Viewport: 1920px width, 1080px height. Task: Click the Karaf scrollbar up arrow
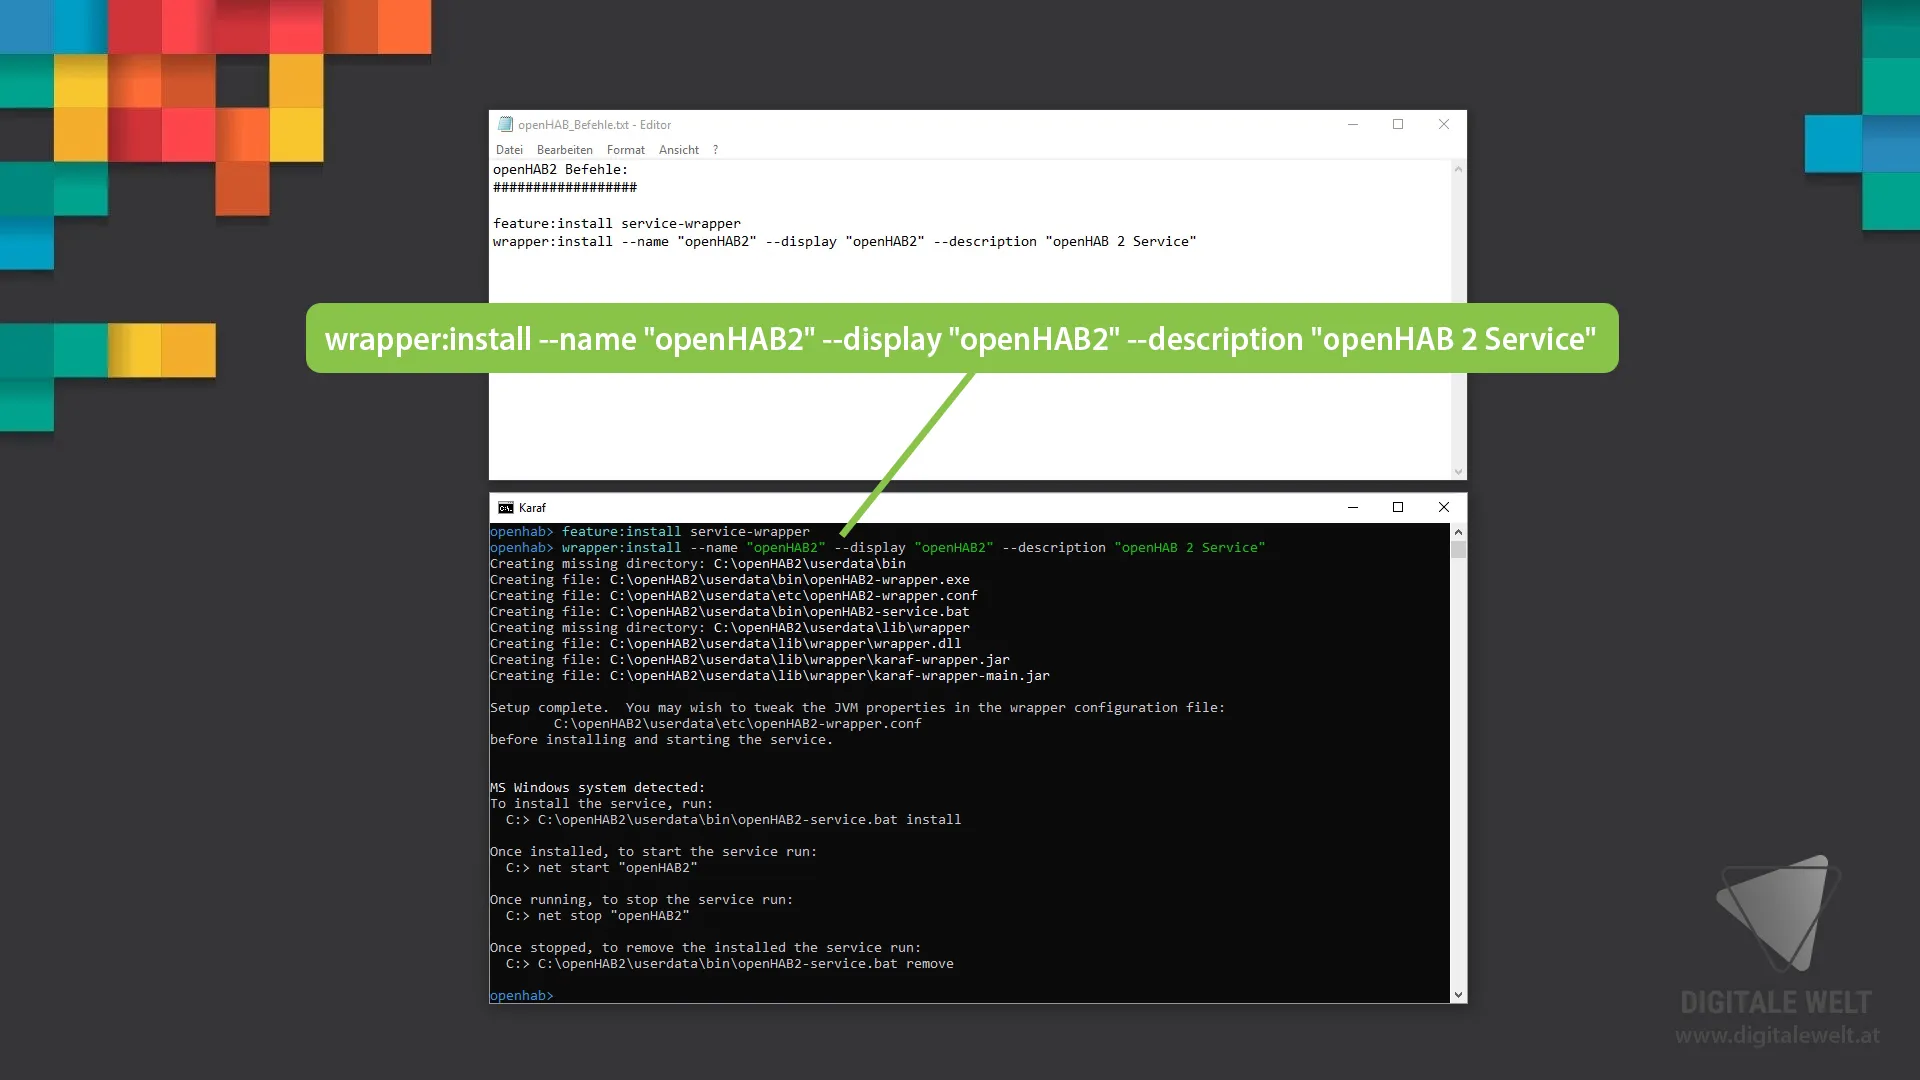point(1458,532)
